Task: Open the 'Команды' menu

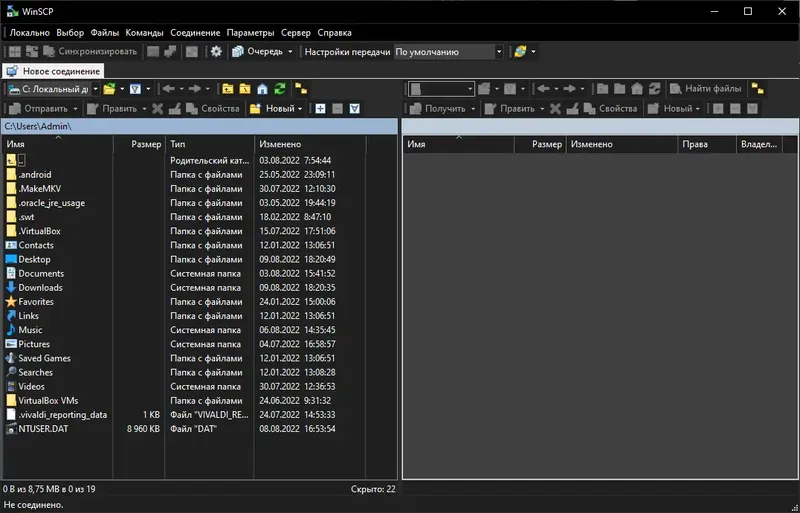Action: (x=144, y=33)
